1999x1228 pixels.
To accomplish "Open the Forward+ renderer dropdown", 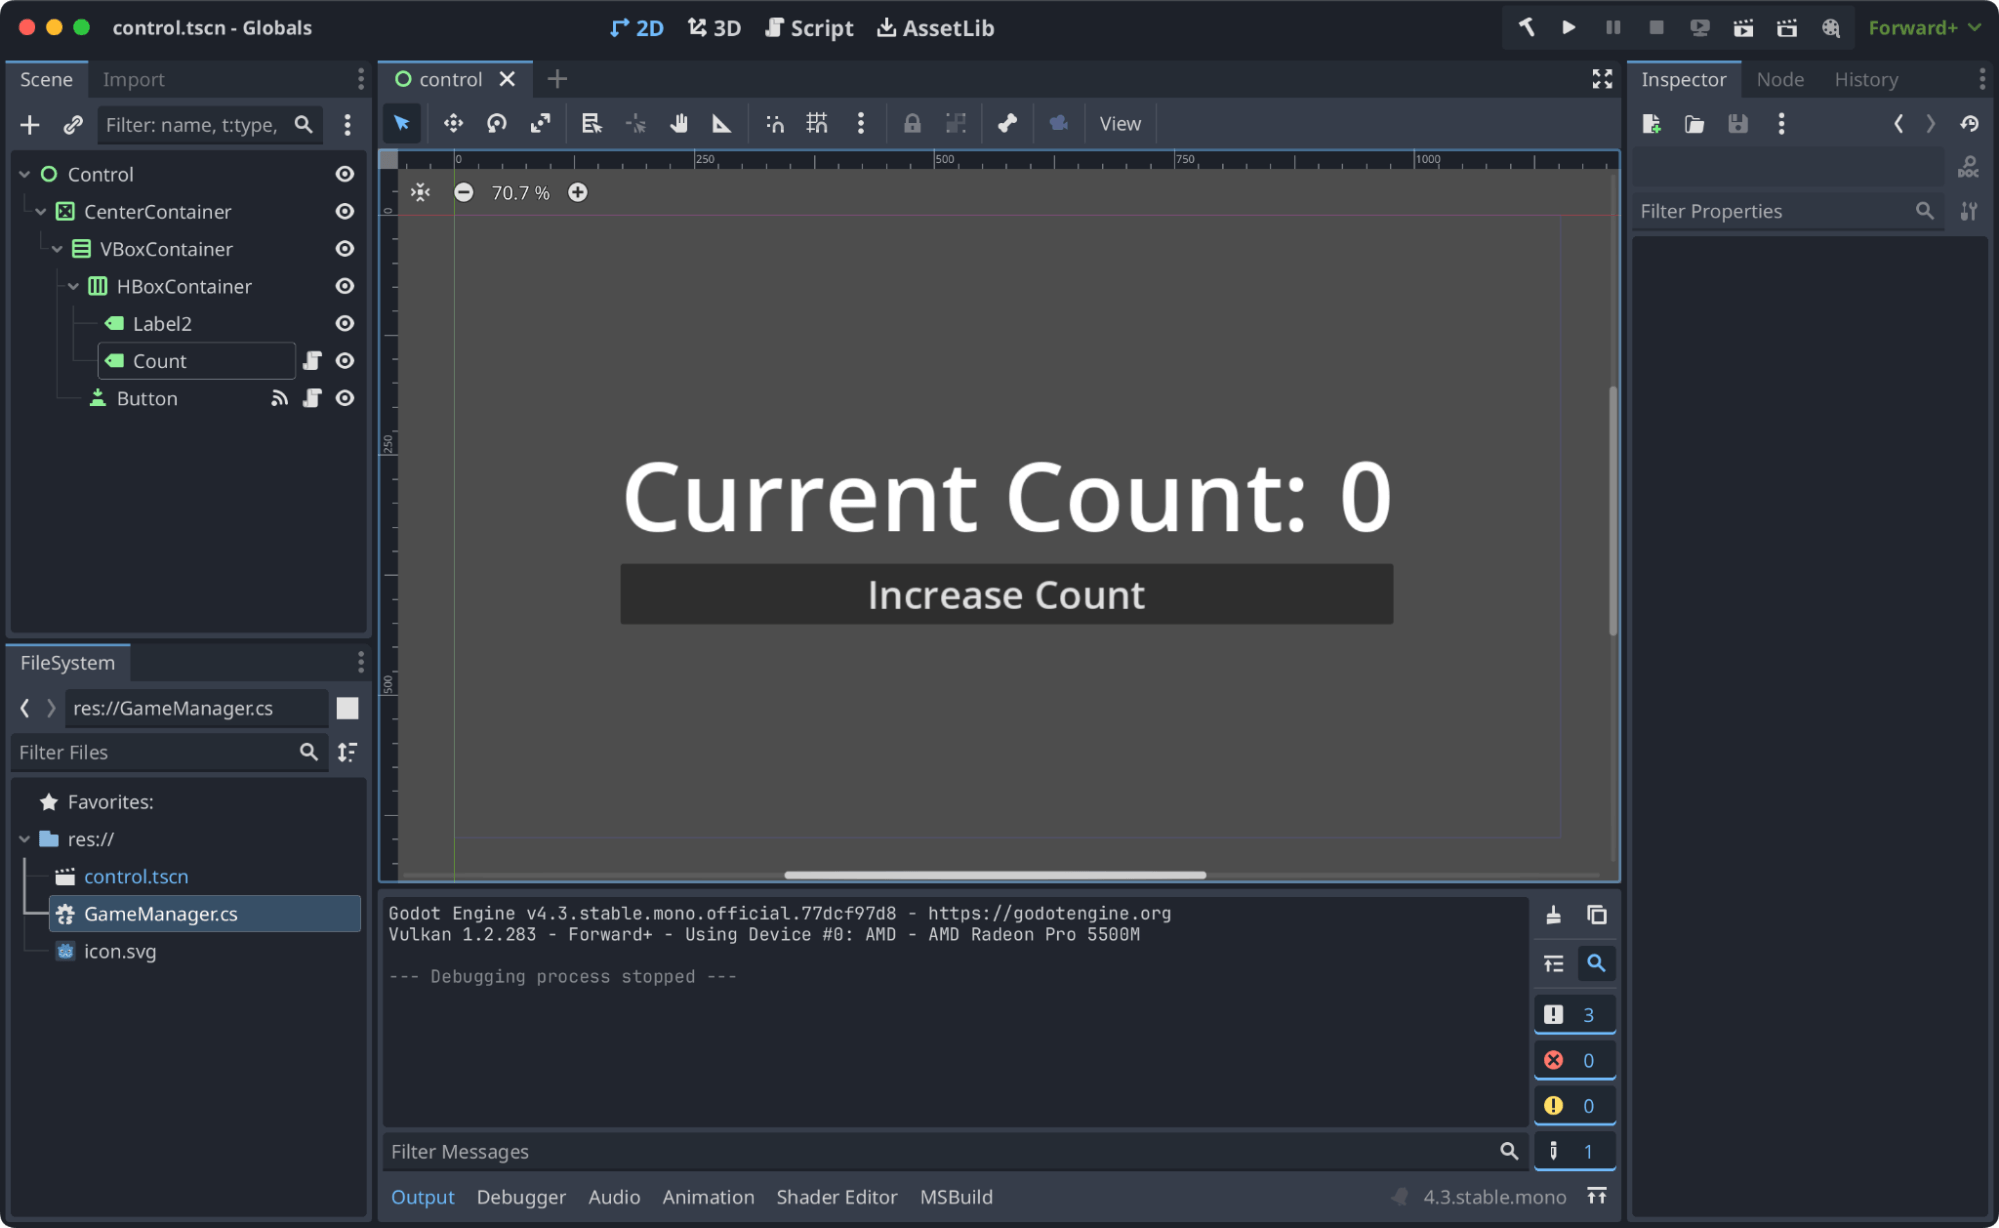I will point(1922,27).
